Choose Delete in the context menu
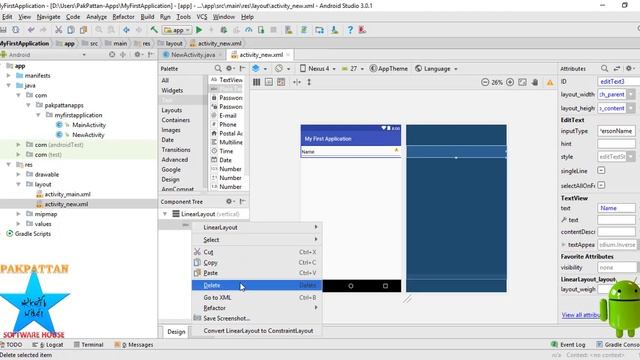 click(x=257, y=285)
